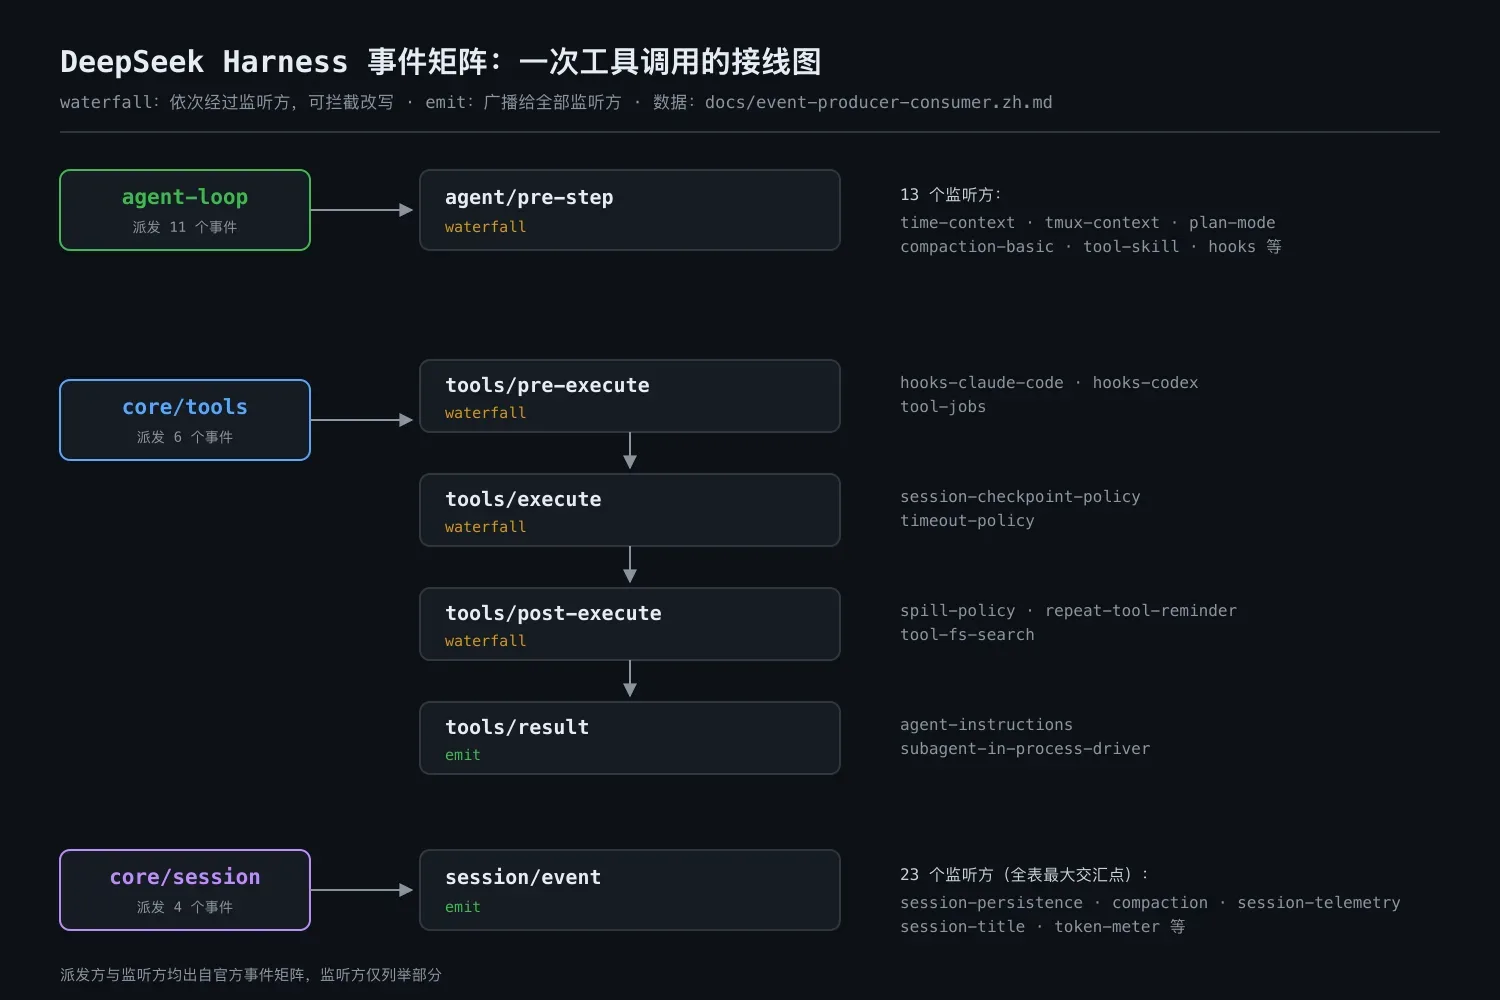Click the 'tool-skill' listener name
Viewport: 1500px width, 1000px height.
[x=1131, y=247]
